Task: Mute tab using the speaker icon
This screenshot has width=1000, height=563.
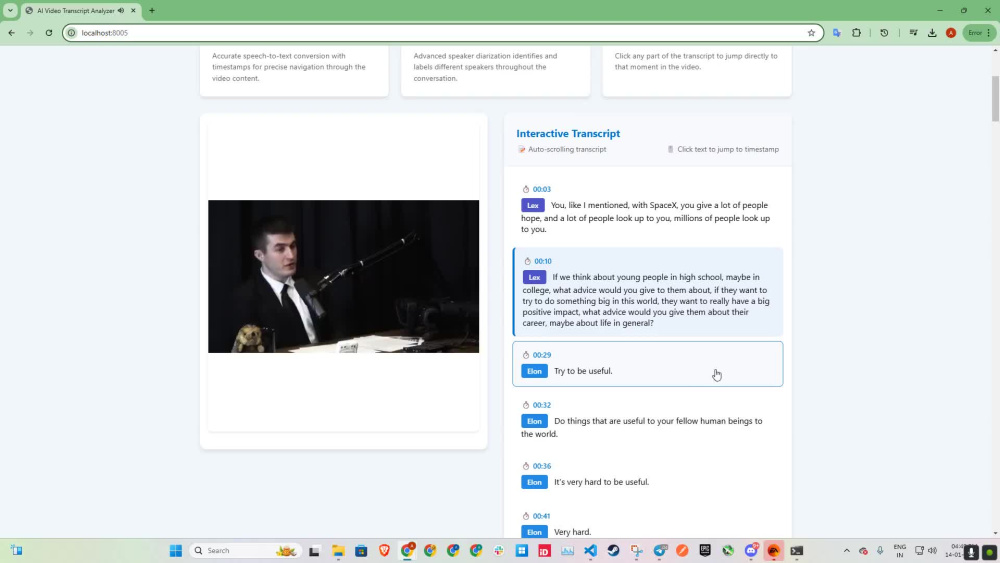Action: (121, 10)
